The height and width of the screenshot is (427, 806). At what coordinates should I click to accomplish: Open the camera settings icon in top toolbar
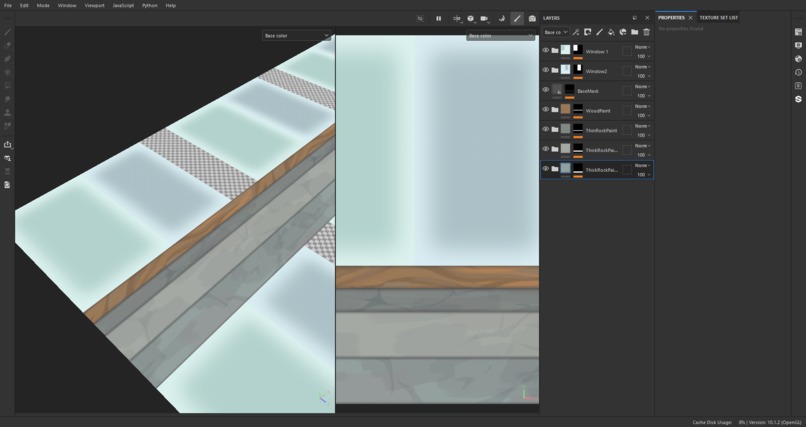point(484,18)
